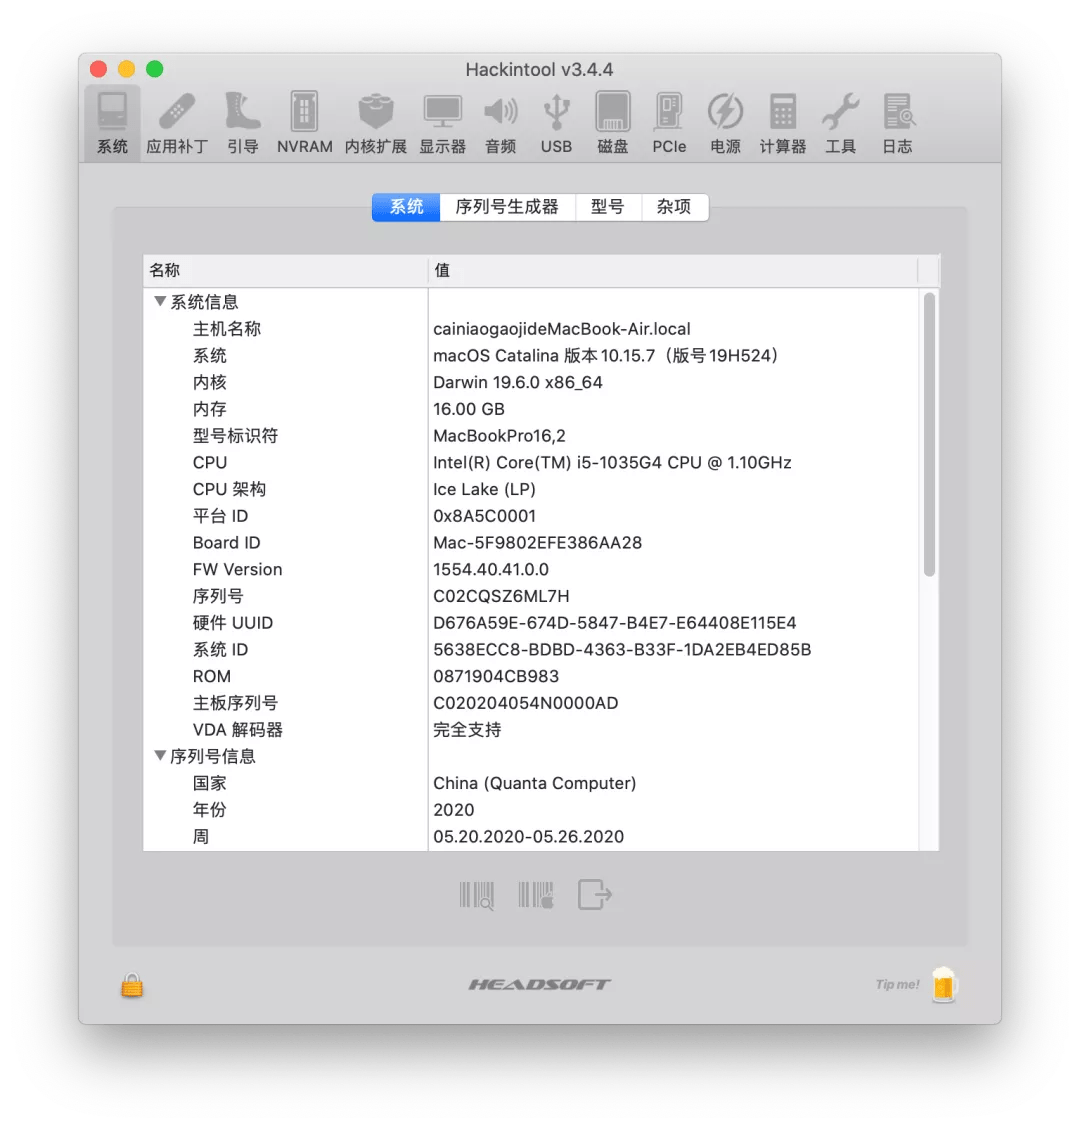Click the 名称 column header

285,270
